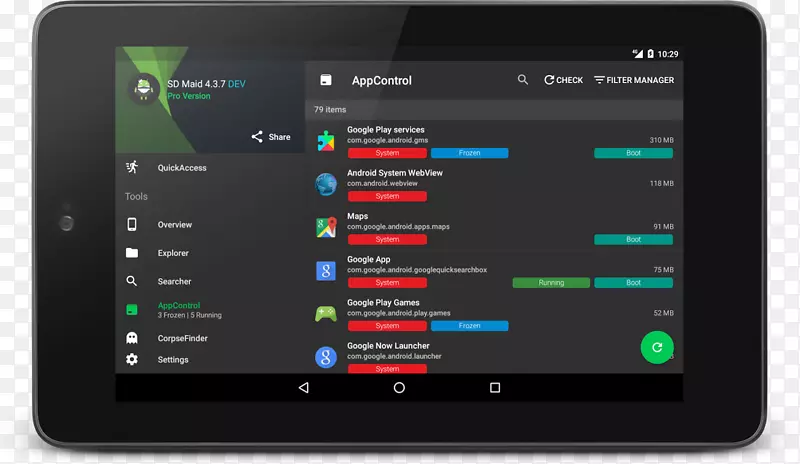This screenshot has width=800, height=464.
Task: Click the Boot tag on Google Play services
Action: click(x=633, y=153)
